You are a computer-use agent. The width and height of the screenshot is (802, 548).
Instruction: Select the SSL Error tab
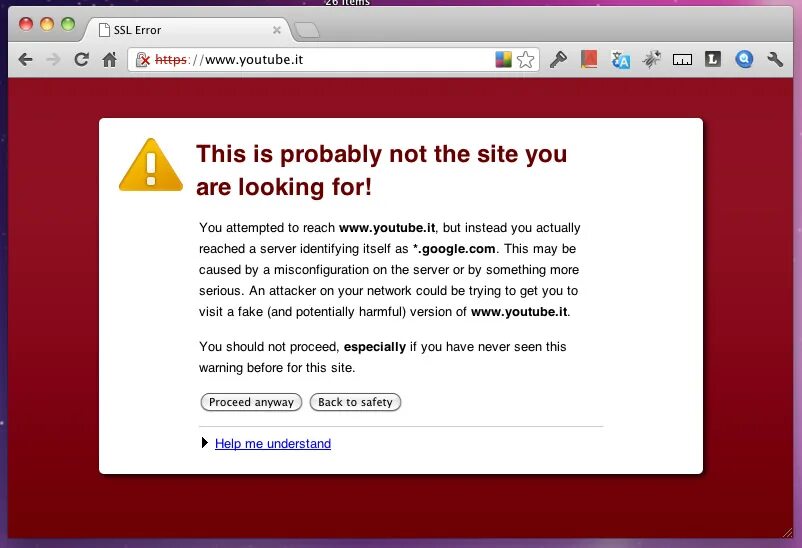[187, 30]
